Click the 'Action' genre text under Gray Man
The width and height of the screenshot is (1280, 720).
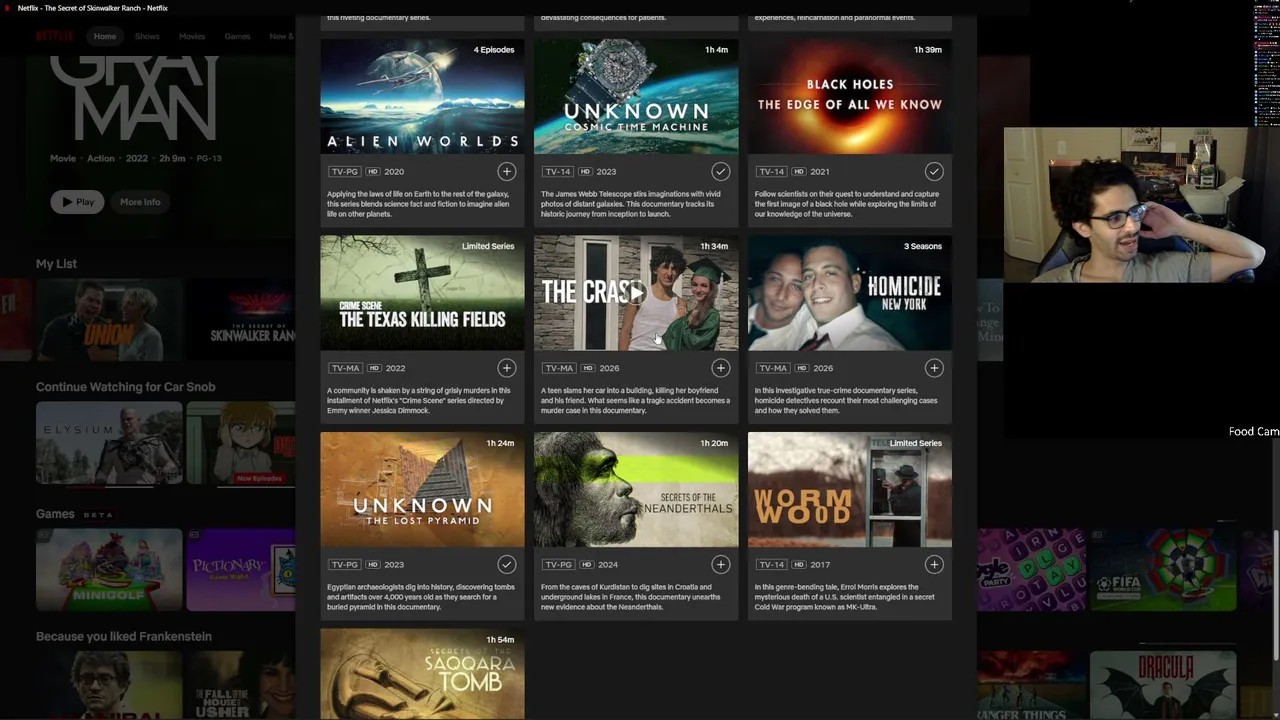click(101, 158)
